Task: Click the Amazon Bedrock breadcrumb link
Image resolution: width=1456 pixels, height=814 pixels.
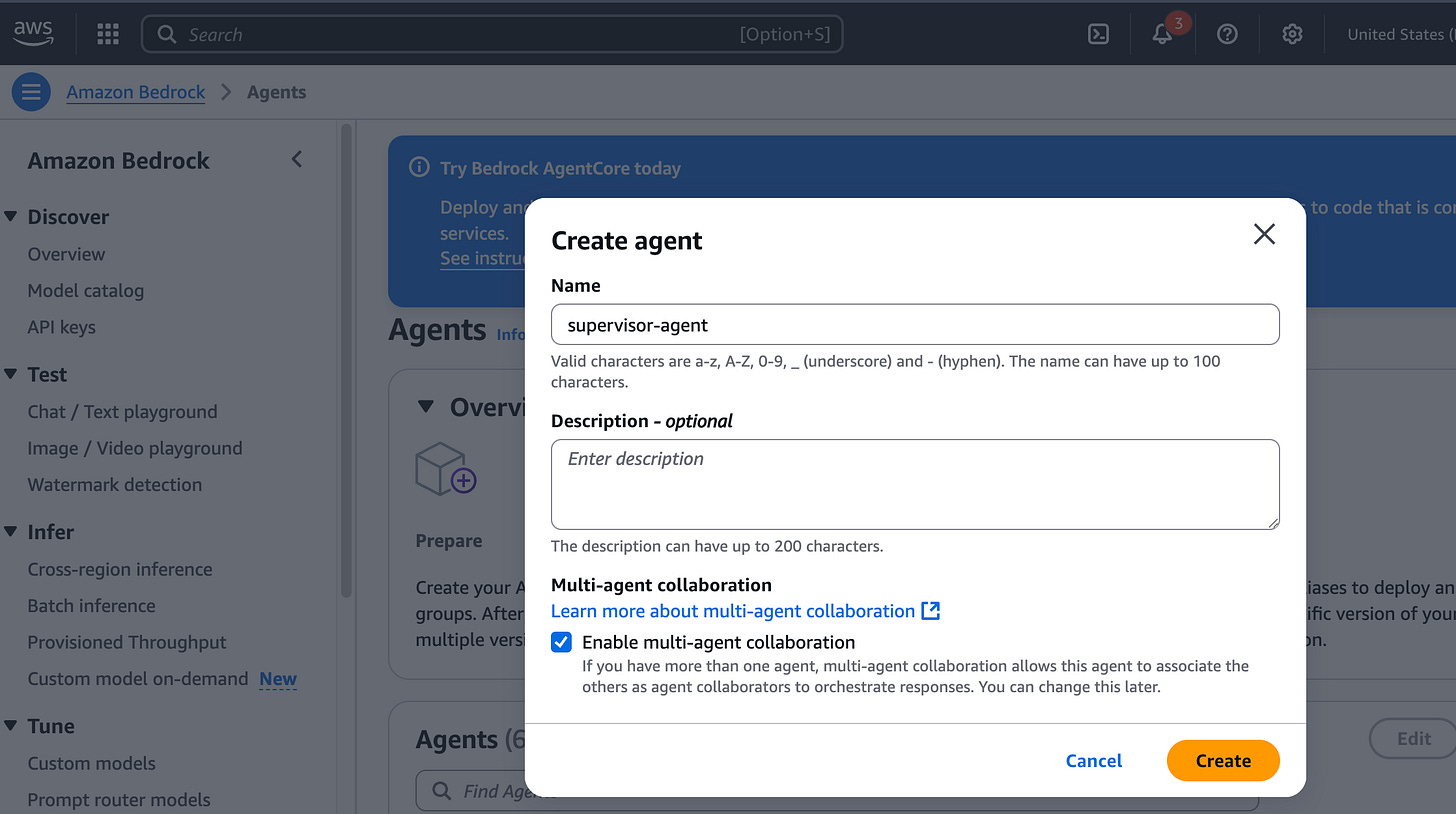Action: pyautogui.click(x=136, y=92)
